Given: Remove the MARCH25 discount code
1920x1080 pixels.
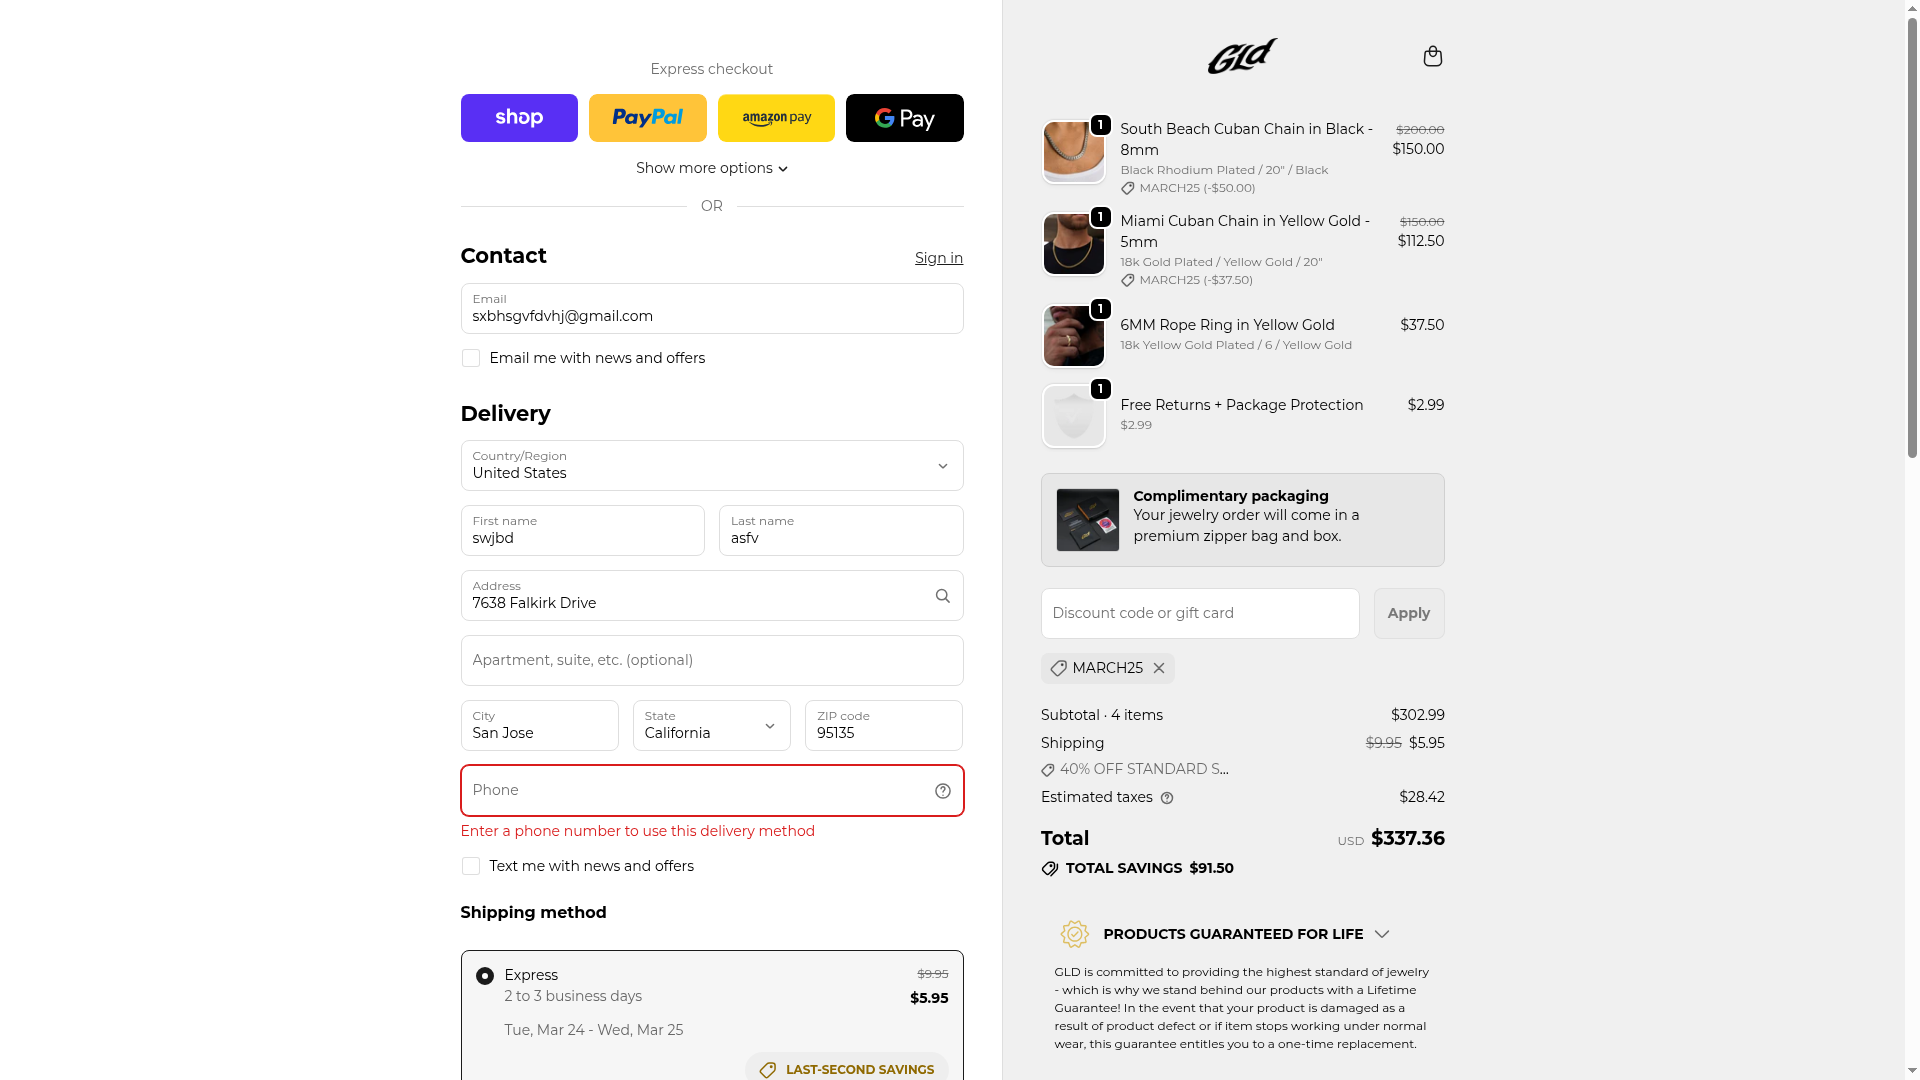Looking at the screenshot, I should click(x=1159, y=668).
